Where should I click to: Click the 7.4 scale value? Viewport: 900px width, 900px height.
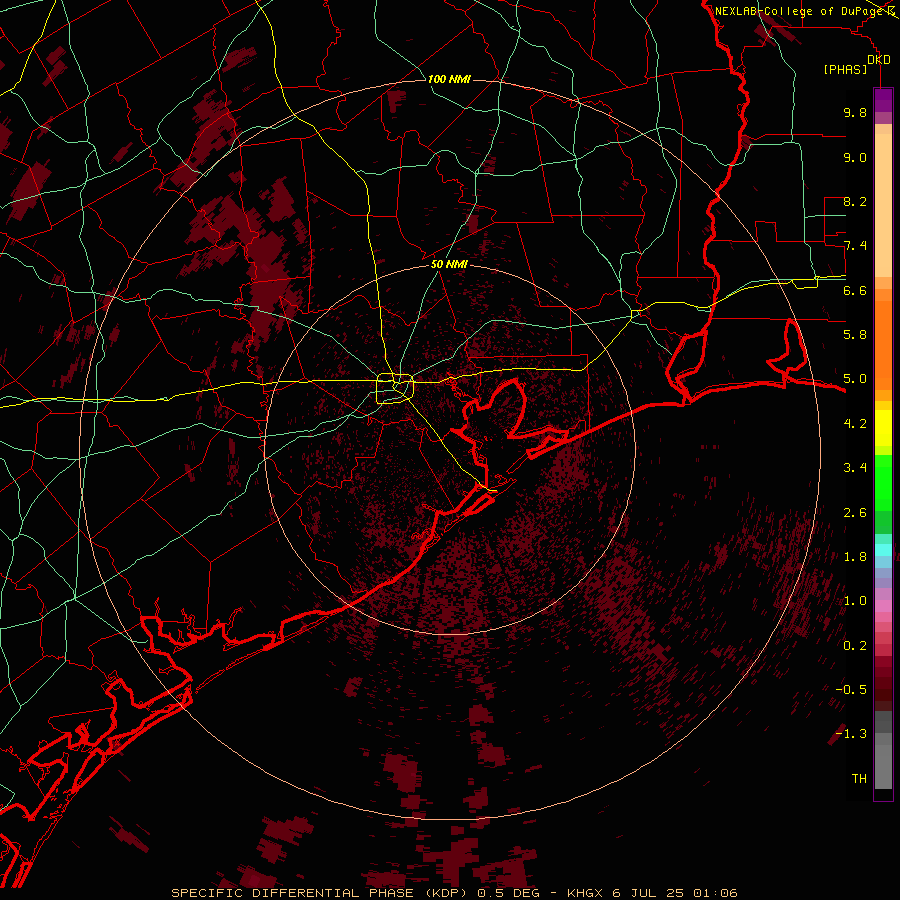[855, 246]
